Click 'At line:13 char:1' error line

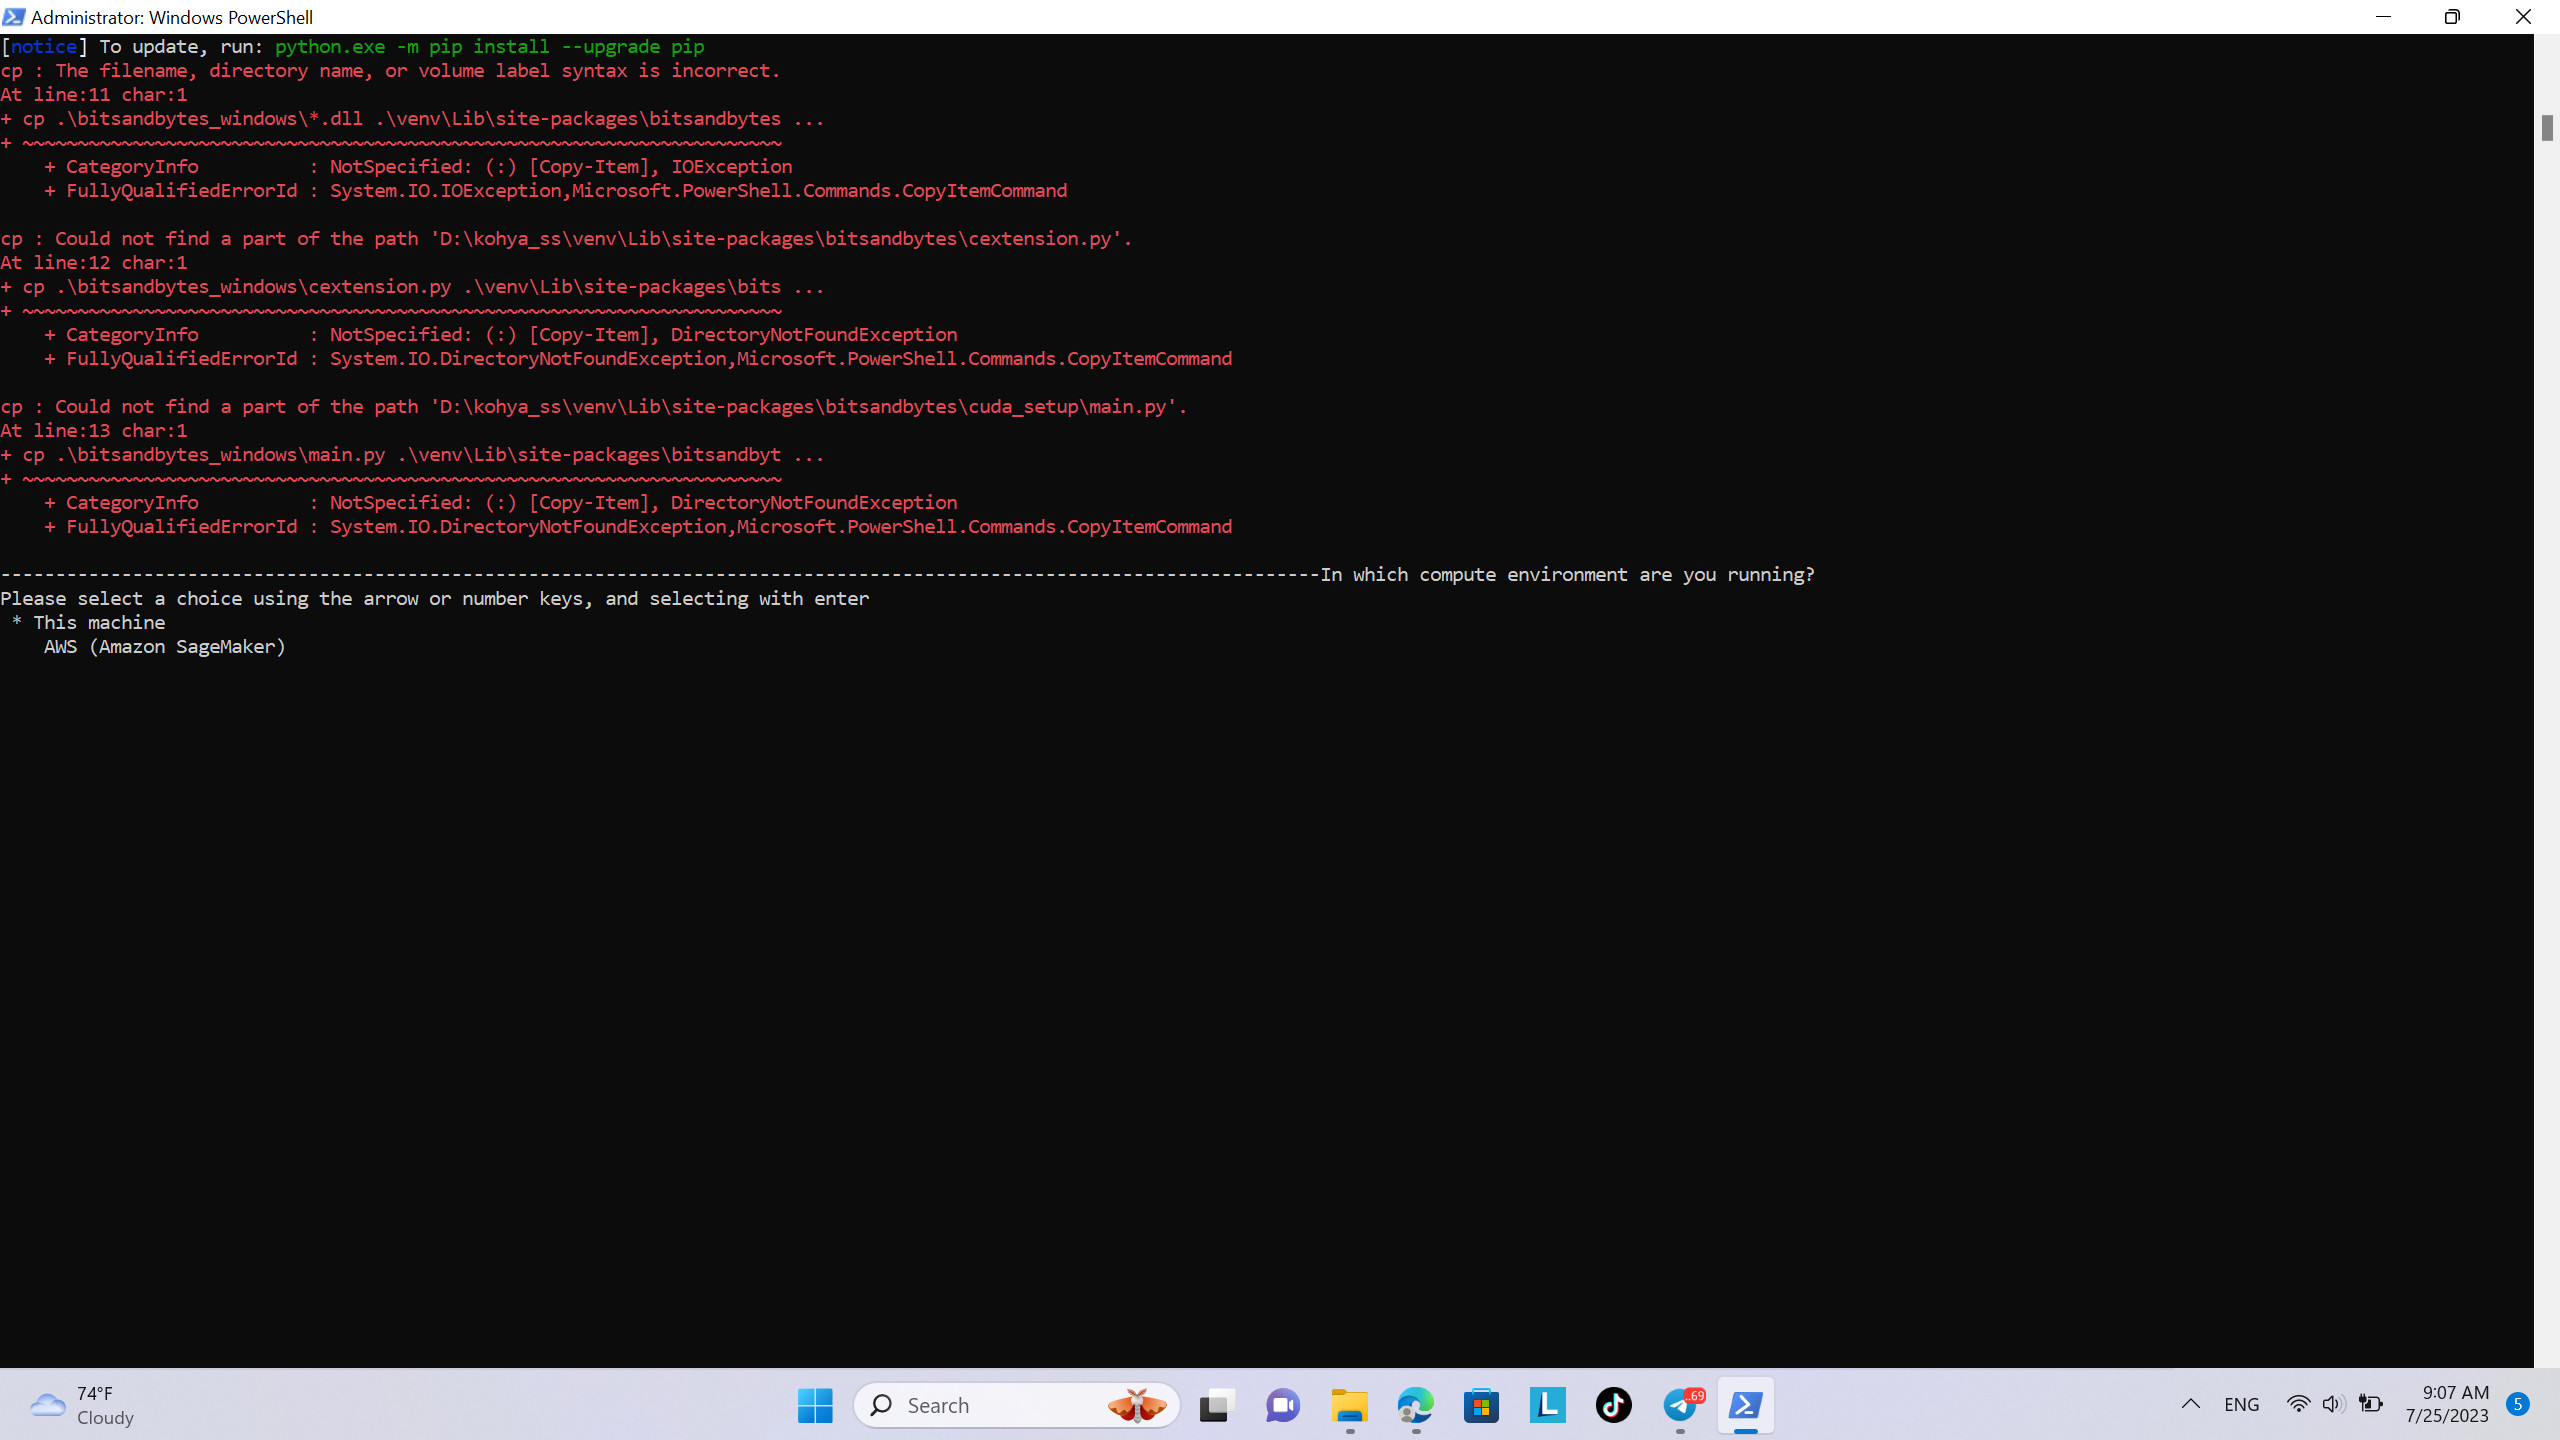pos(94,431)
